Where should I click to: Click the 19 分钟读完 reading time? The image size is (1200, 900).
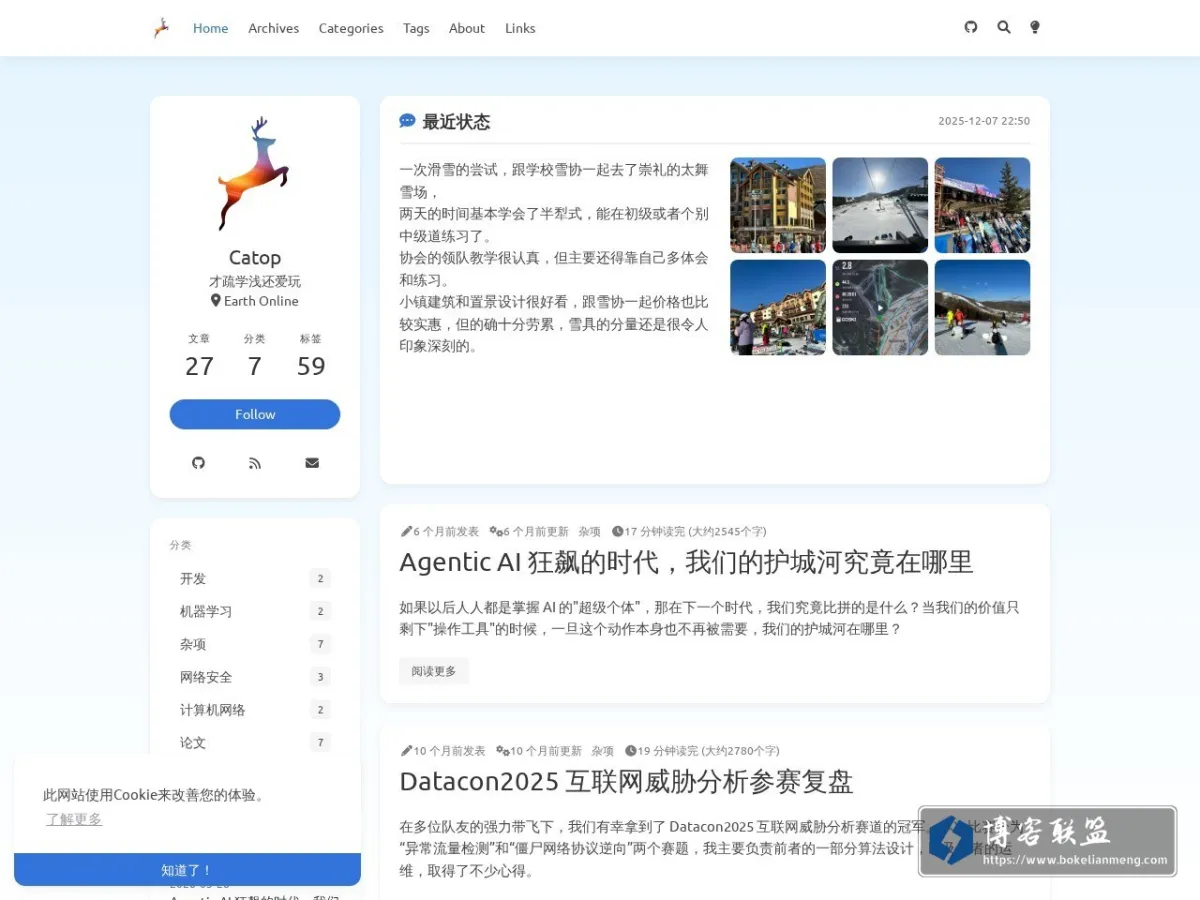tap(702, 751)
